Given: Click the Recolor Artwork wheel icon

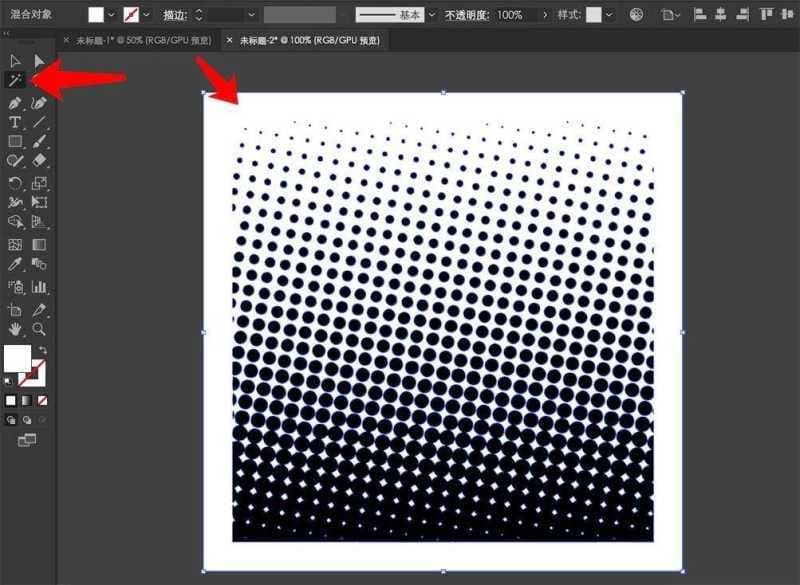Looking at the screenshot, I should pyautogui.click(x=637, y=16).
